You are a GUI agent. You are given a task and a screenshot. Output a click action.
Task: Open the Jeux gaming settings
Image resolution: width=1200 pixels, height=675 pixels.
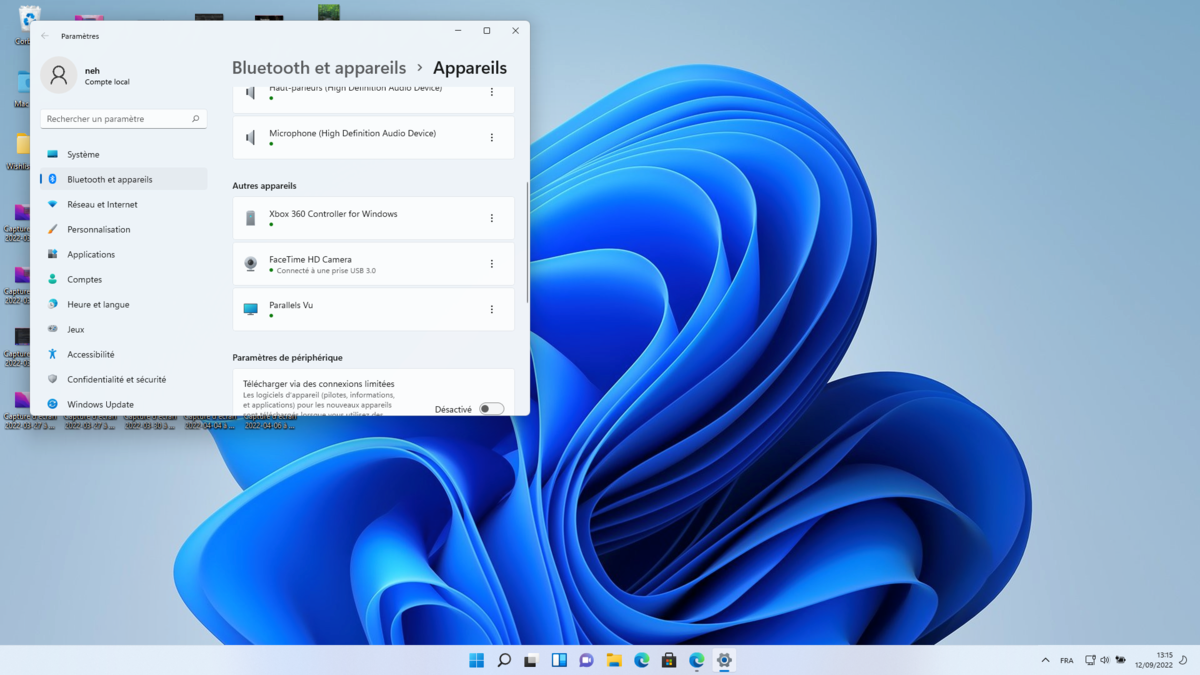124,329
